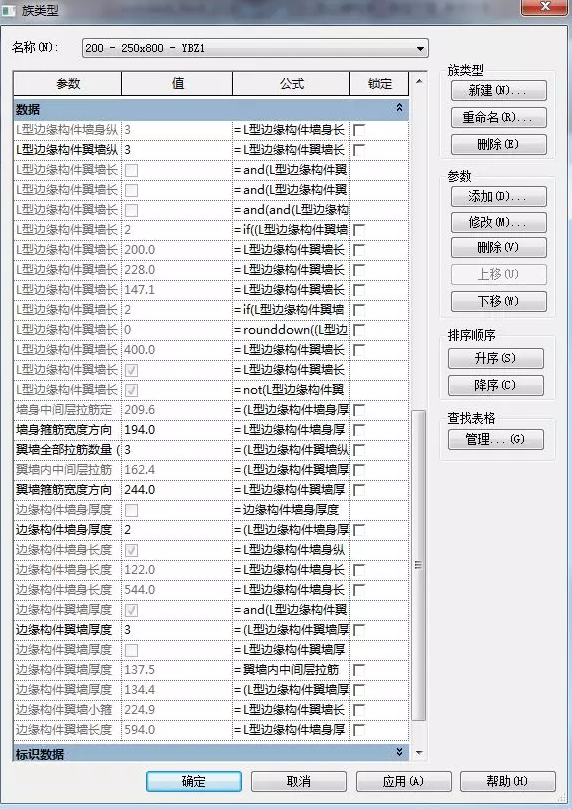Apply changes with 应用(A)

403,781
